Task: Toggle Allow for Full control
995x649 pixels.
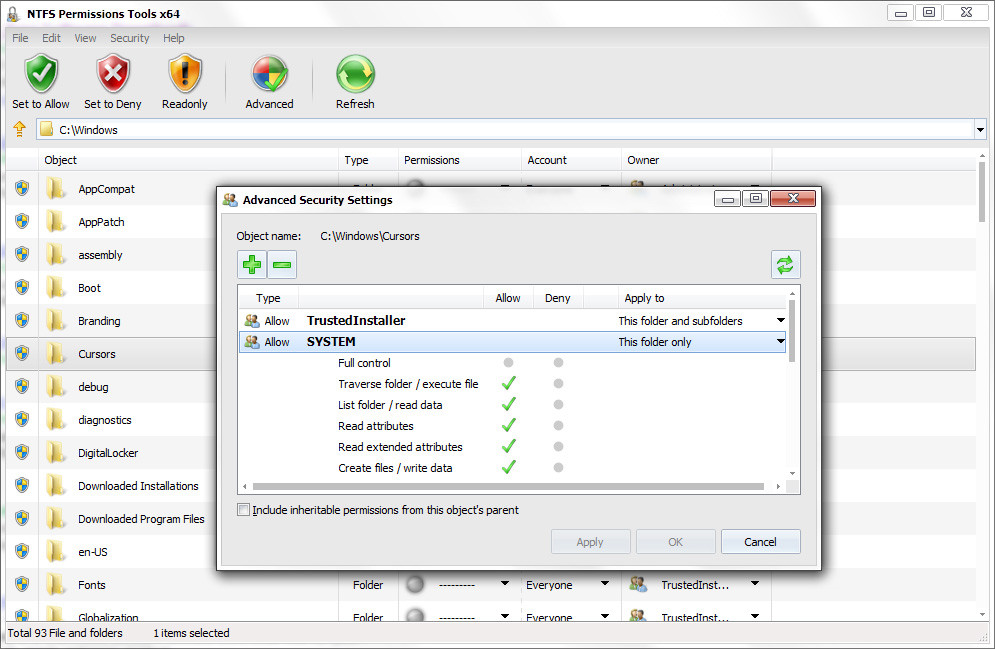Action: pyautogui.click(x=508, y=363)
